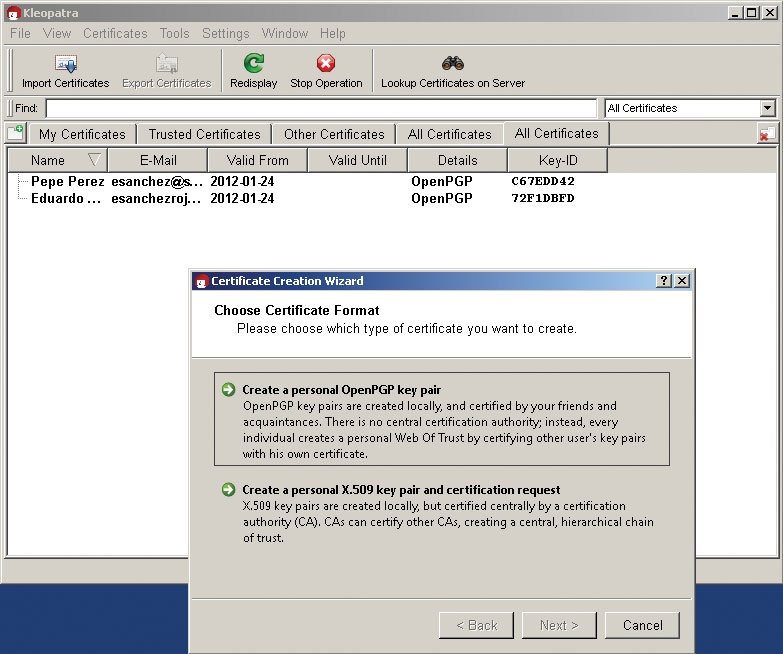Image resolution: width=783 pixels, height=654 pixels.
Task: Maximize the Kleopatra window
Action: coord(752,13)
